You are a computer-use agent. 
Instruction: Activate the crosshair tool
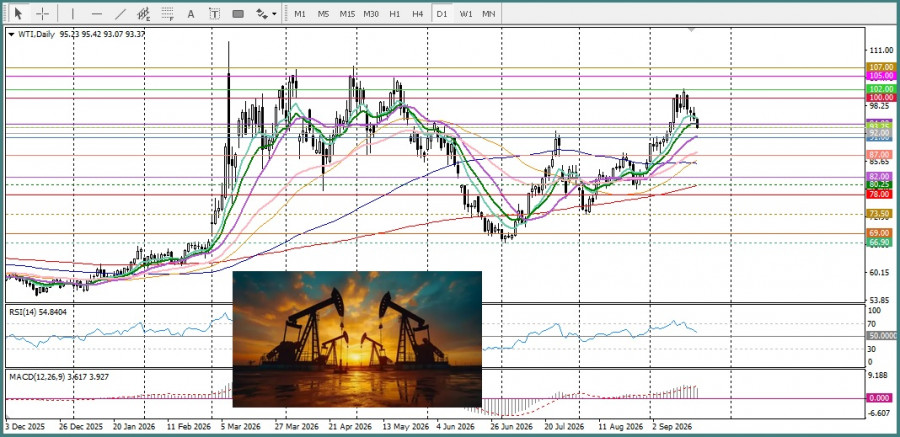tap(42, 13)
